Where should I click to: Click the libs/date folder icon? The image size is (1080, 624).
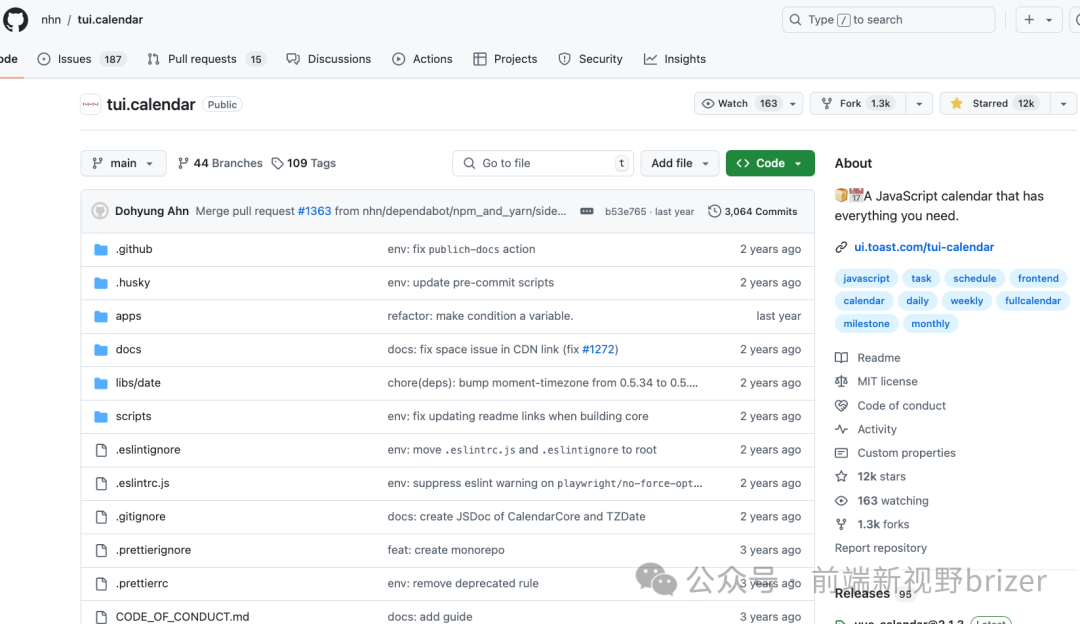pyautogui.click(x=101, y=383)
